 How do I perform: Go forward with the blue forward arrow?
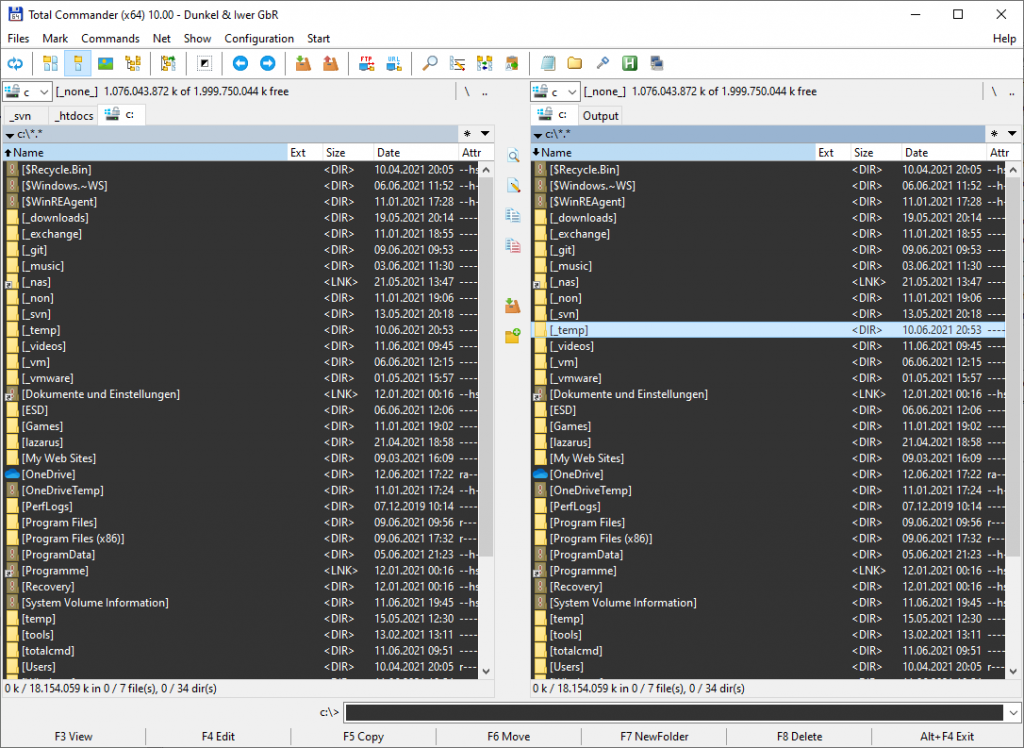[x=267, y=63]
